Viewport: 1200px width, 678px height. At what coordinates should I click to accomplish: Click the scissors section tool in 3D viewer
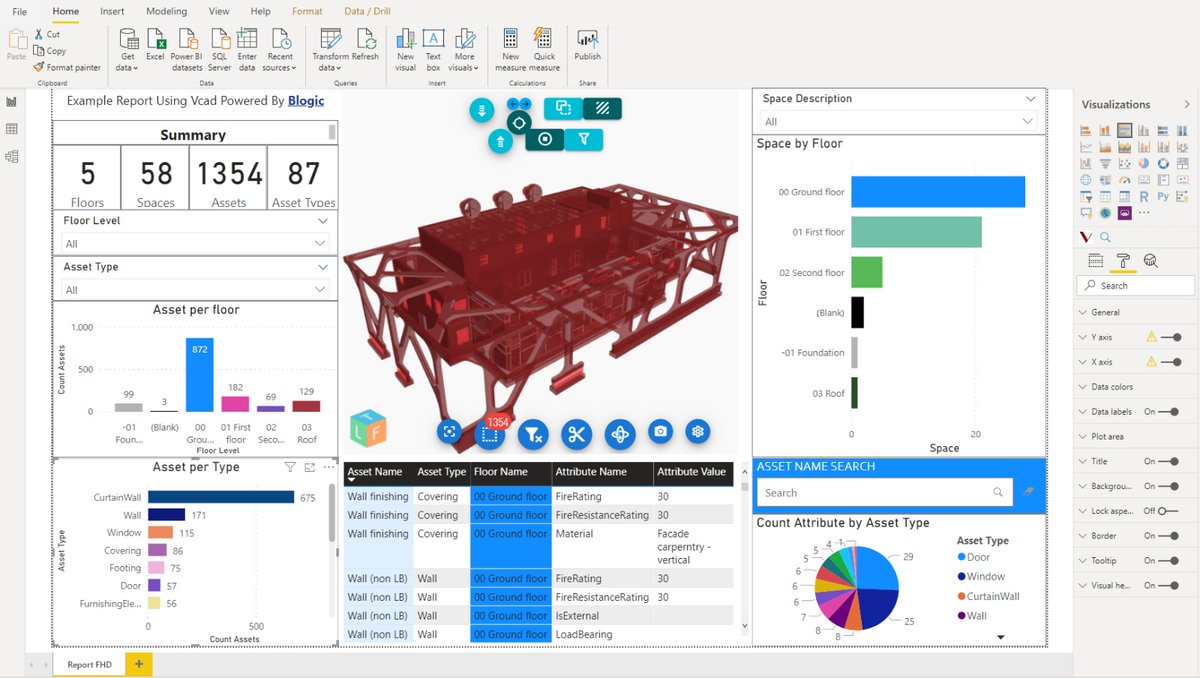[x=576, y=434]
